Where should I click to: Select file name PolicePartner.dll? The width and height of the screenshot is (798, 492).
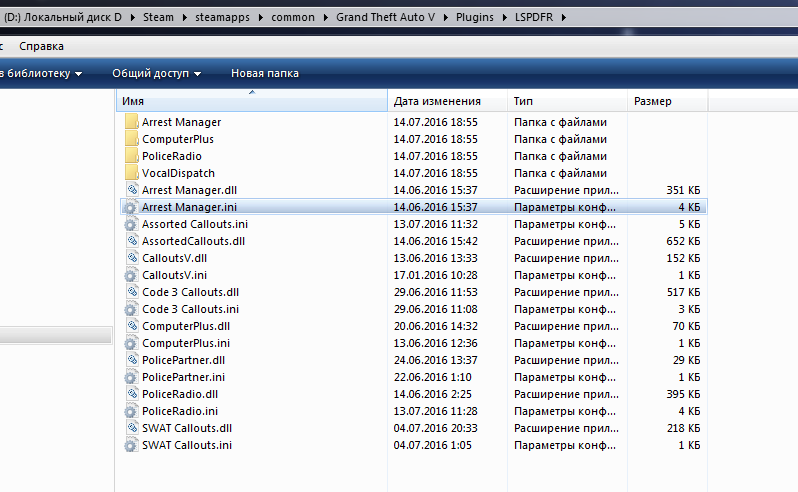(x=183, y=360)
